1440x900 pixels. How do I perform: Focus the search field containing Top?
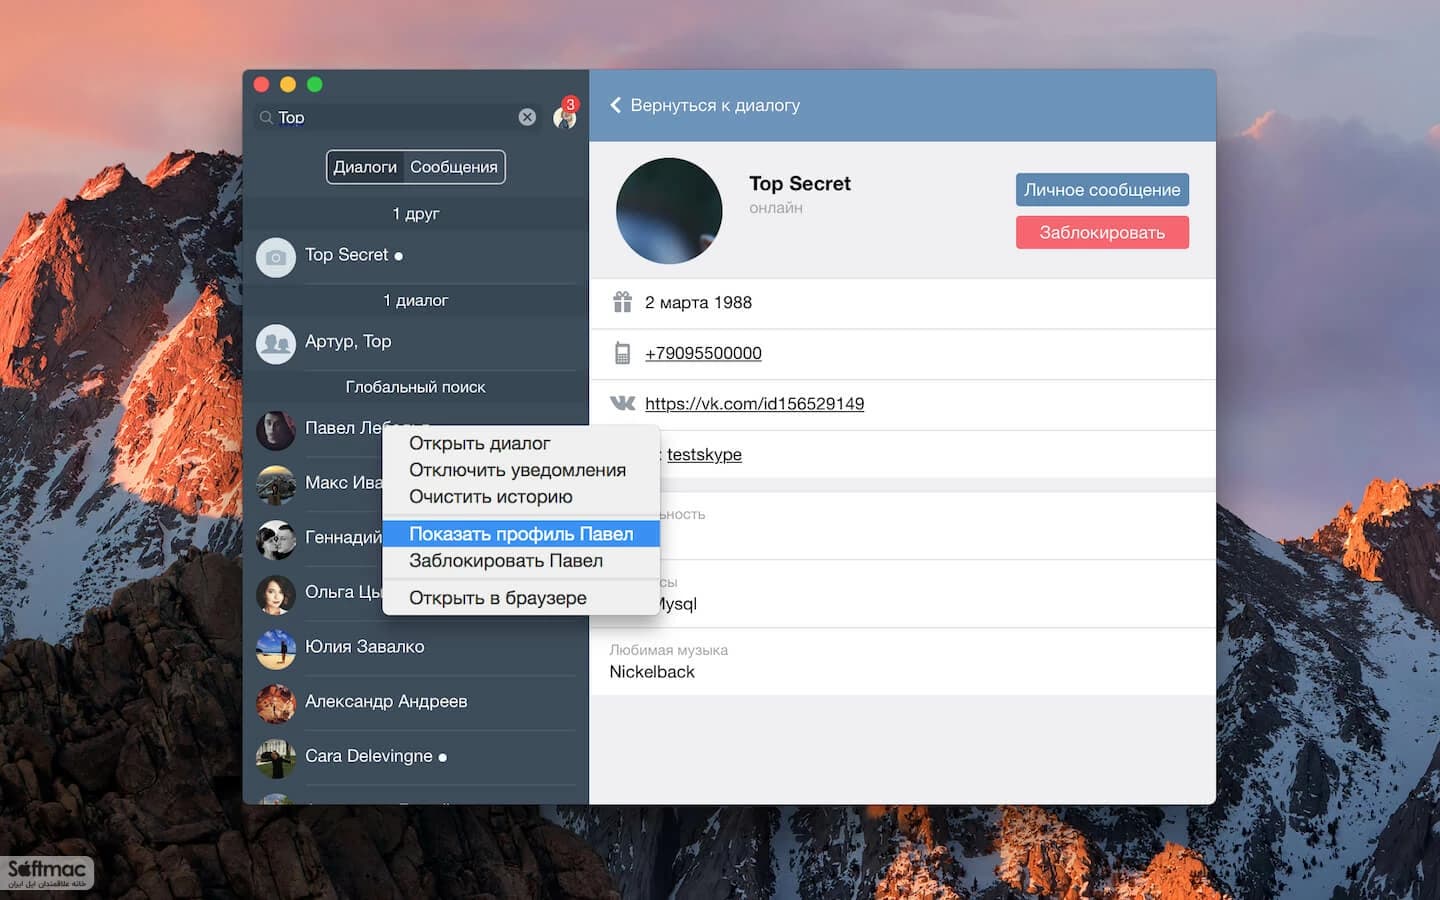(x=397, y=117)
